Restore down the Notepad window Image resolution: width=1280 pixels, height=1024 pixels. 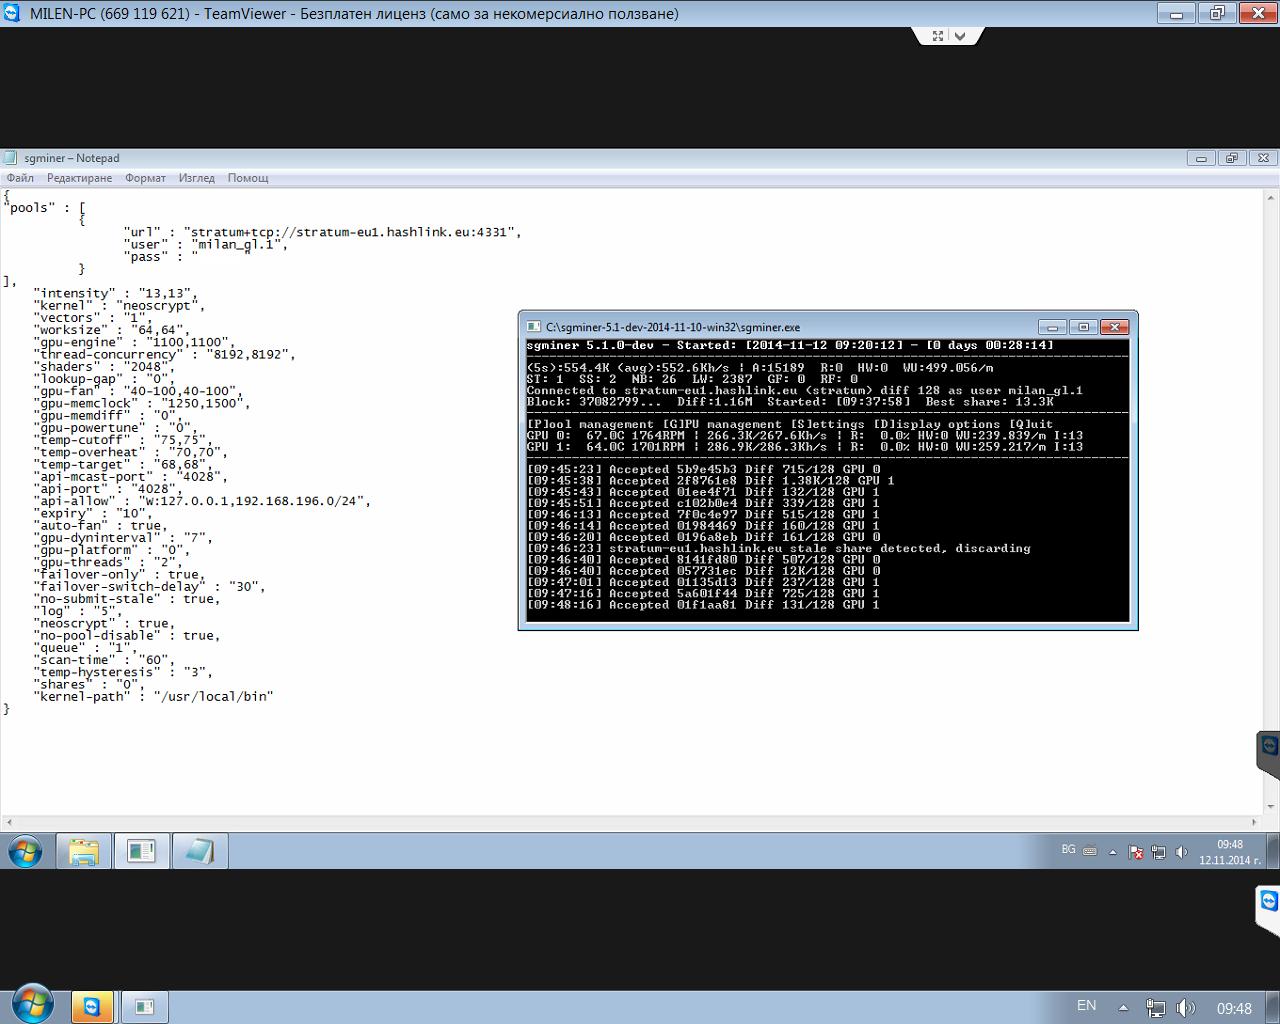1232,158
